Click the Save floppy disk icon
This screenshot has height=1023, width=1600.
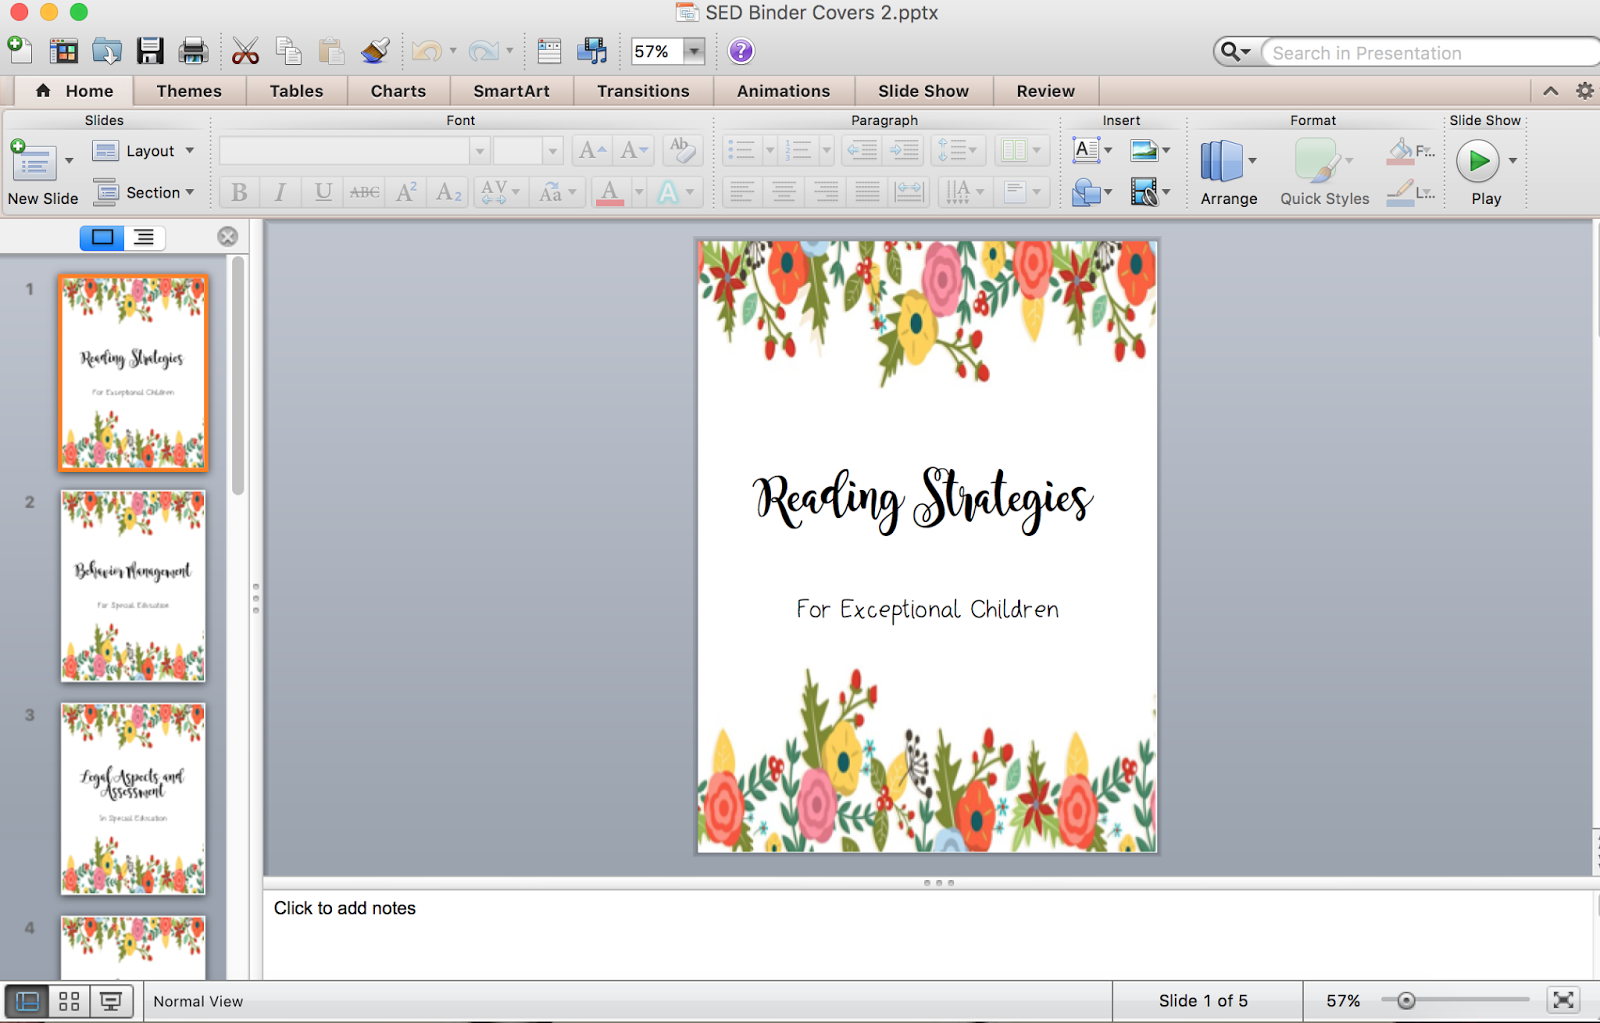click(150, 51)
